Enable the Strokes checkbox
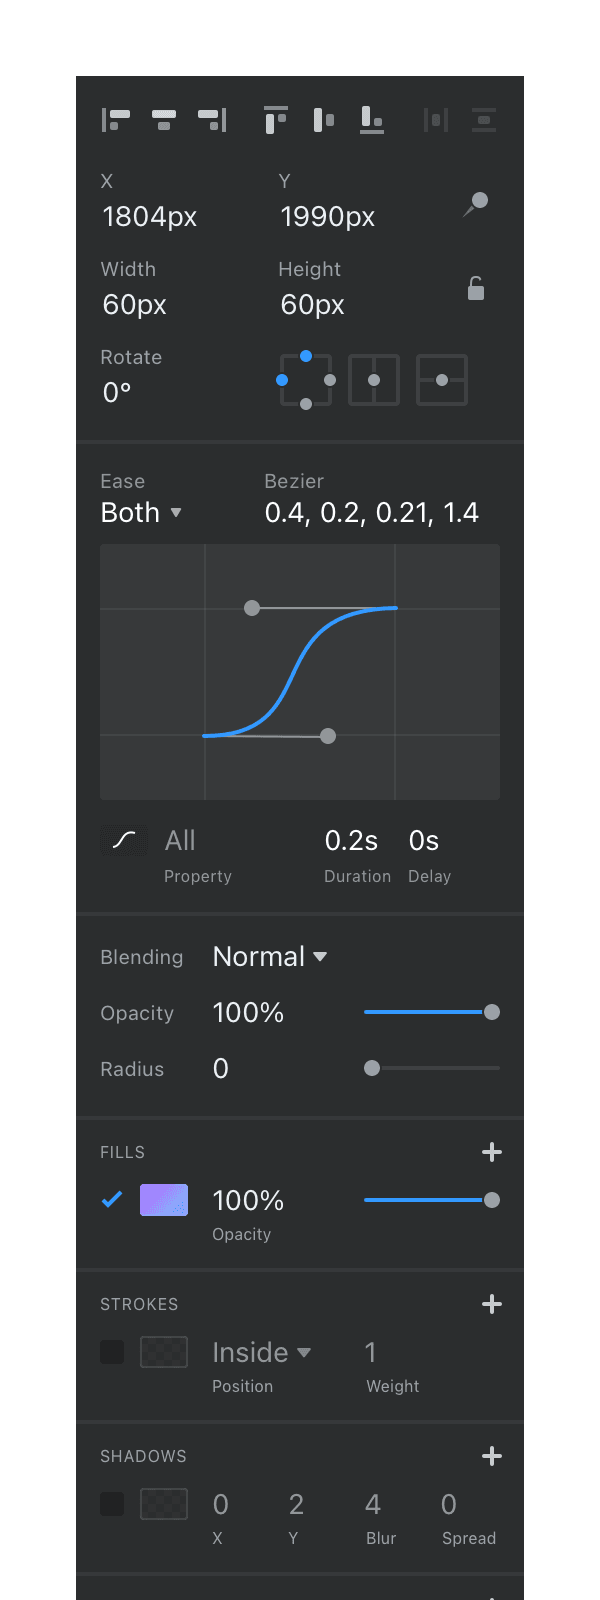600x1600 pixels. 112,1352
